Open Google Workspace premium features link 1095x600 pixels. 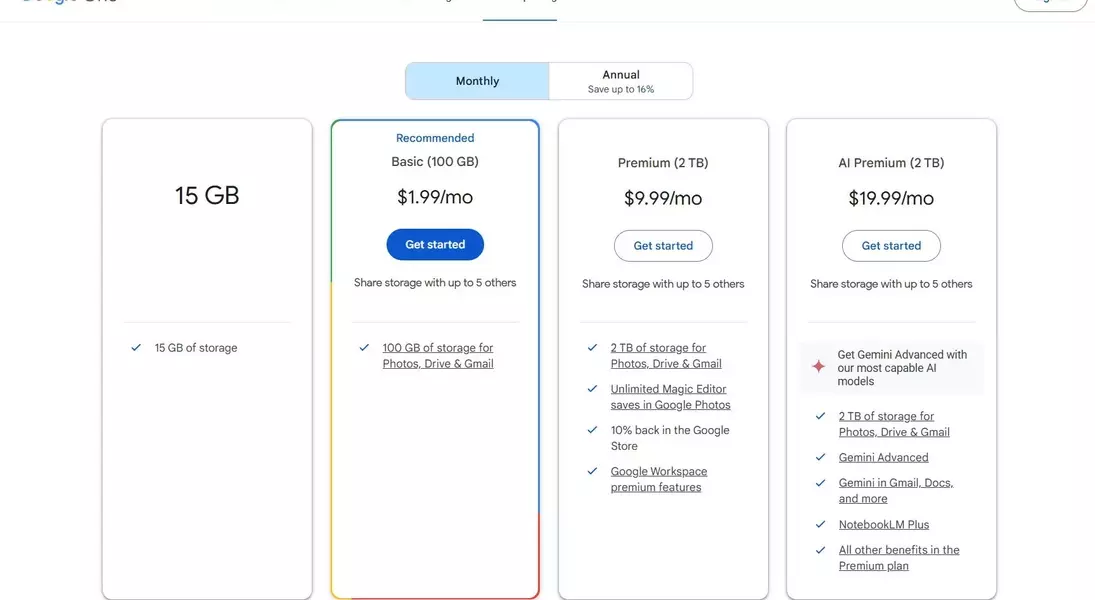[x=659, y=479]
